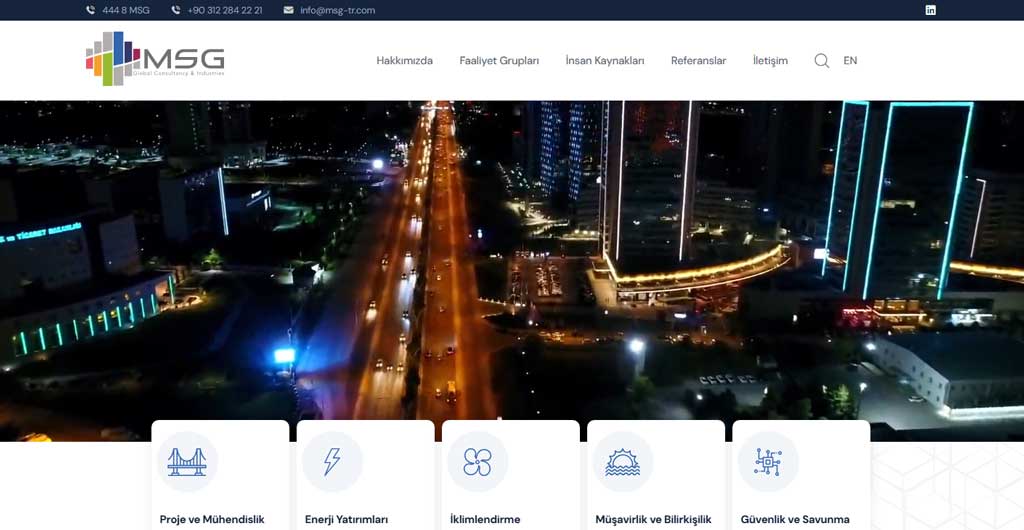This screenshot has height=530, width=1024.
Task: Open the İnsan Kaynakları menu
Action: tap(605, 61)
